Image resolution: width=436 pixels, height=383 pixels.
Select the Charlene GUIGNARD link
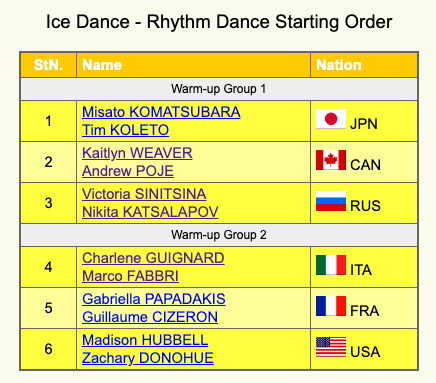coord(153,258)
